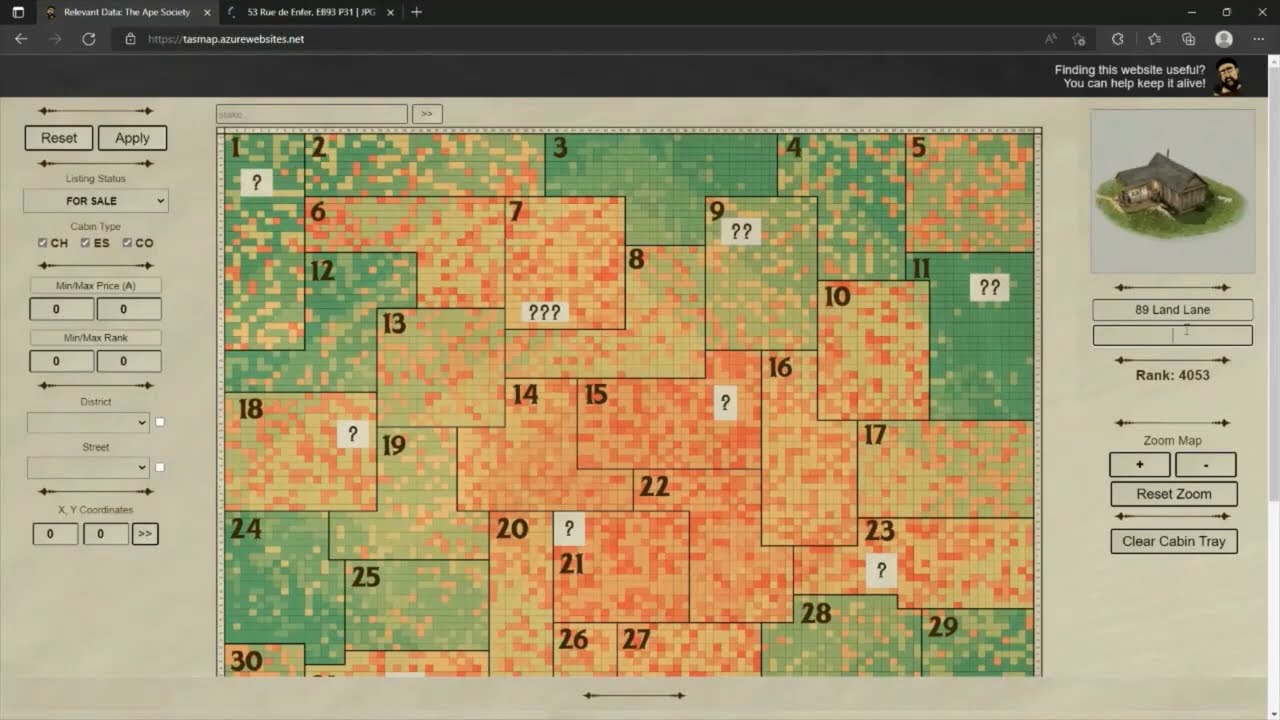1280x720 pixels.
Task: Open the tab actions menu icon
Action: [x=18, y=12]
